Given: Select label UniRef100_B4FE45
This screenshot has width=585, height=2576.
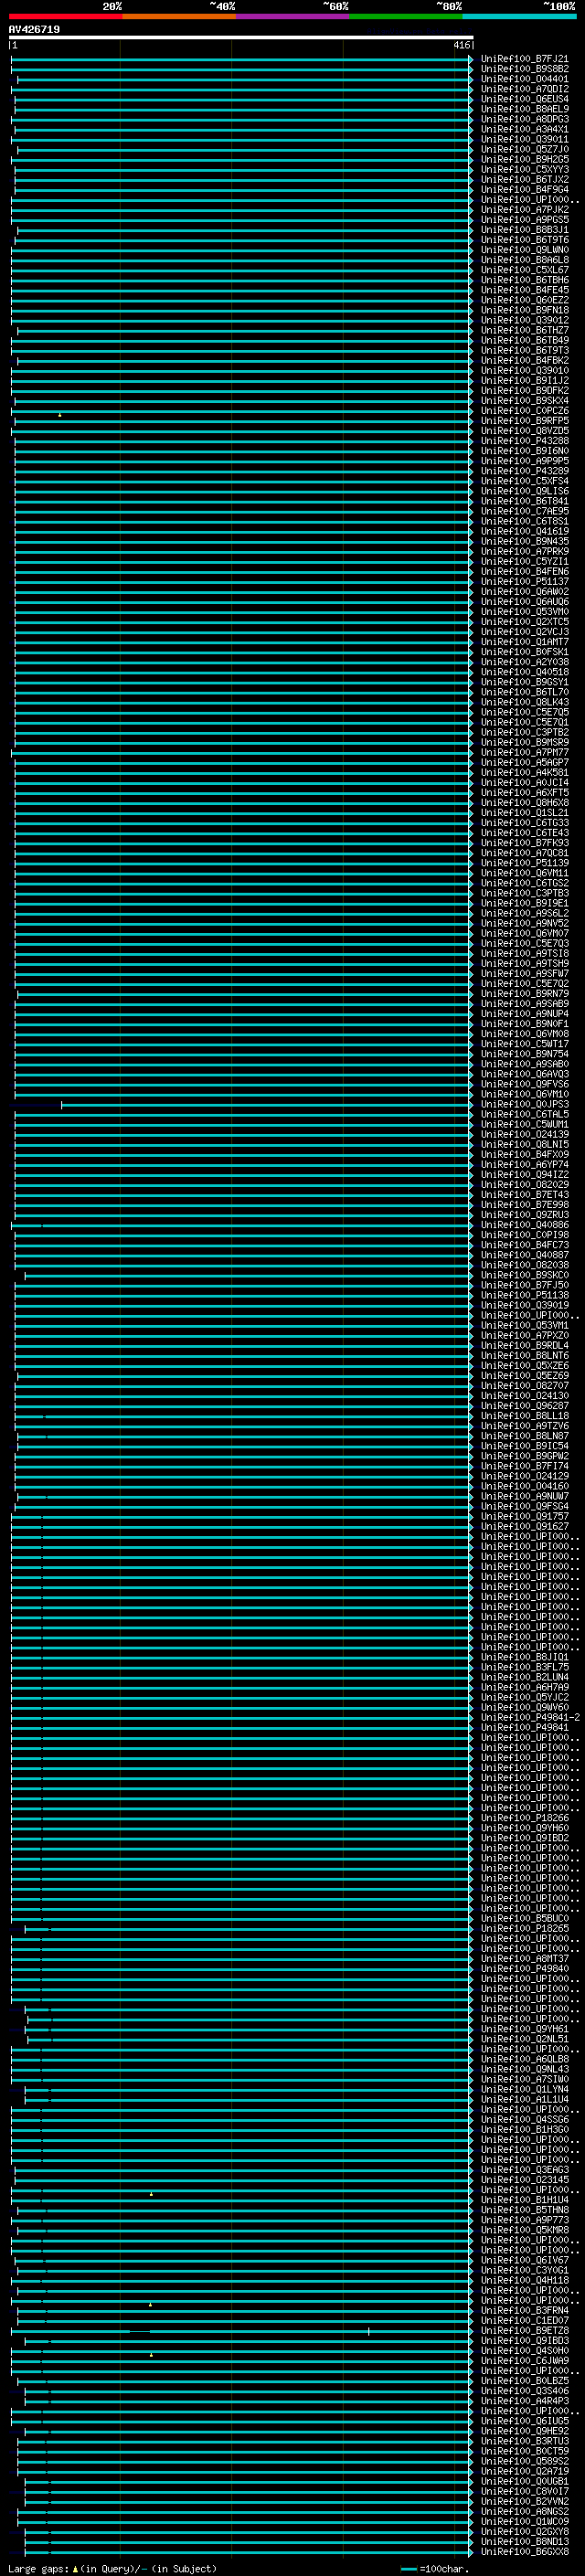Looking at the screenshot, I should 524,290.
